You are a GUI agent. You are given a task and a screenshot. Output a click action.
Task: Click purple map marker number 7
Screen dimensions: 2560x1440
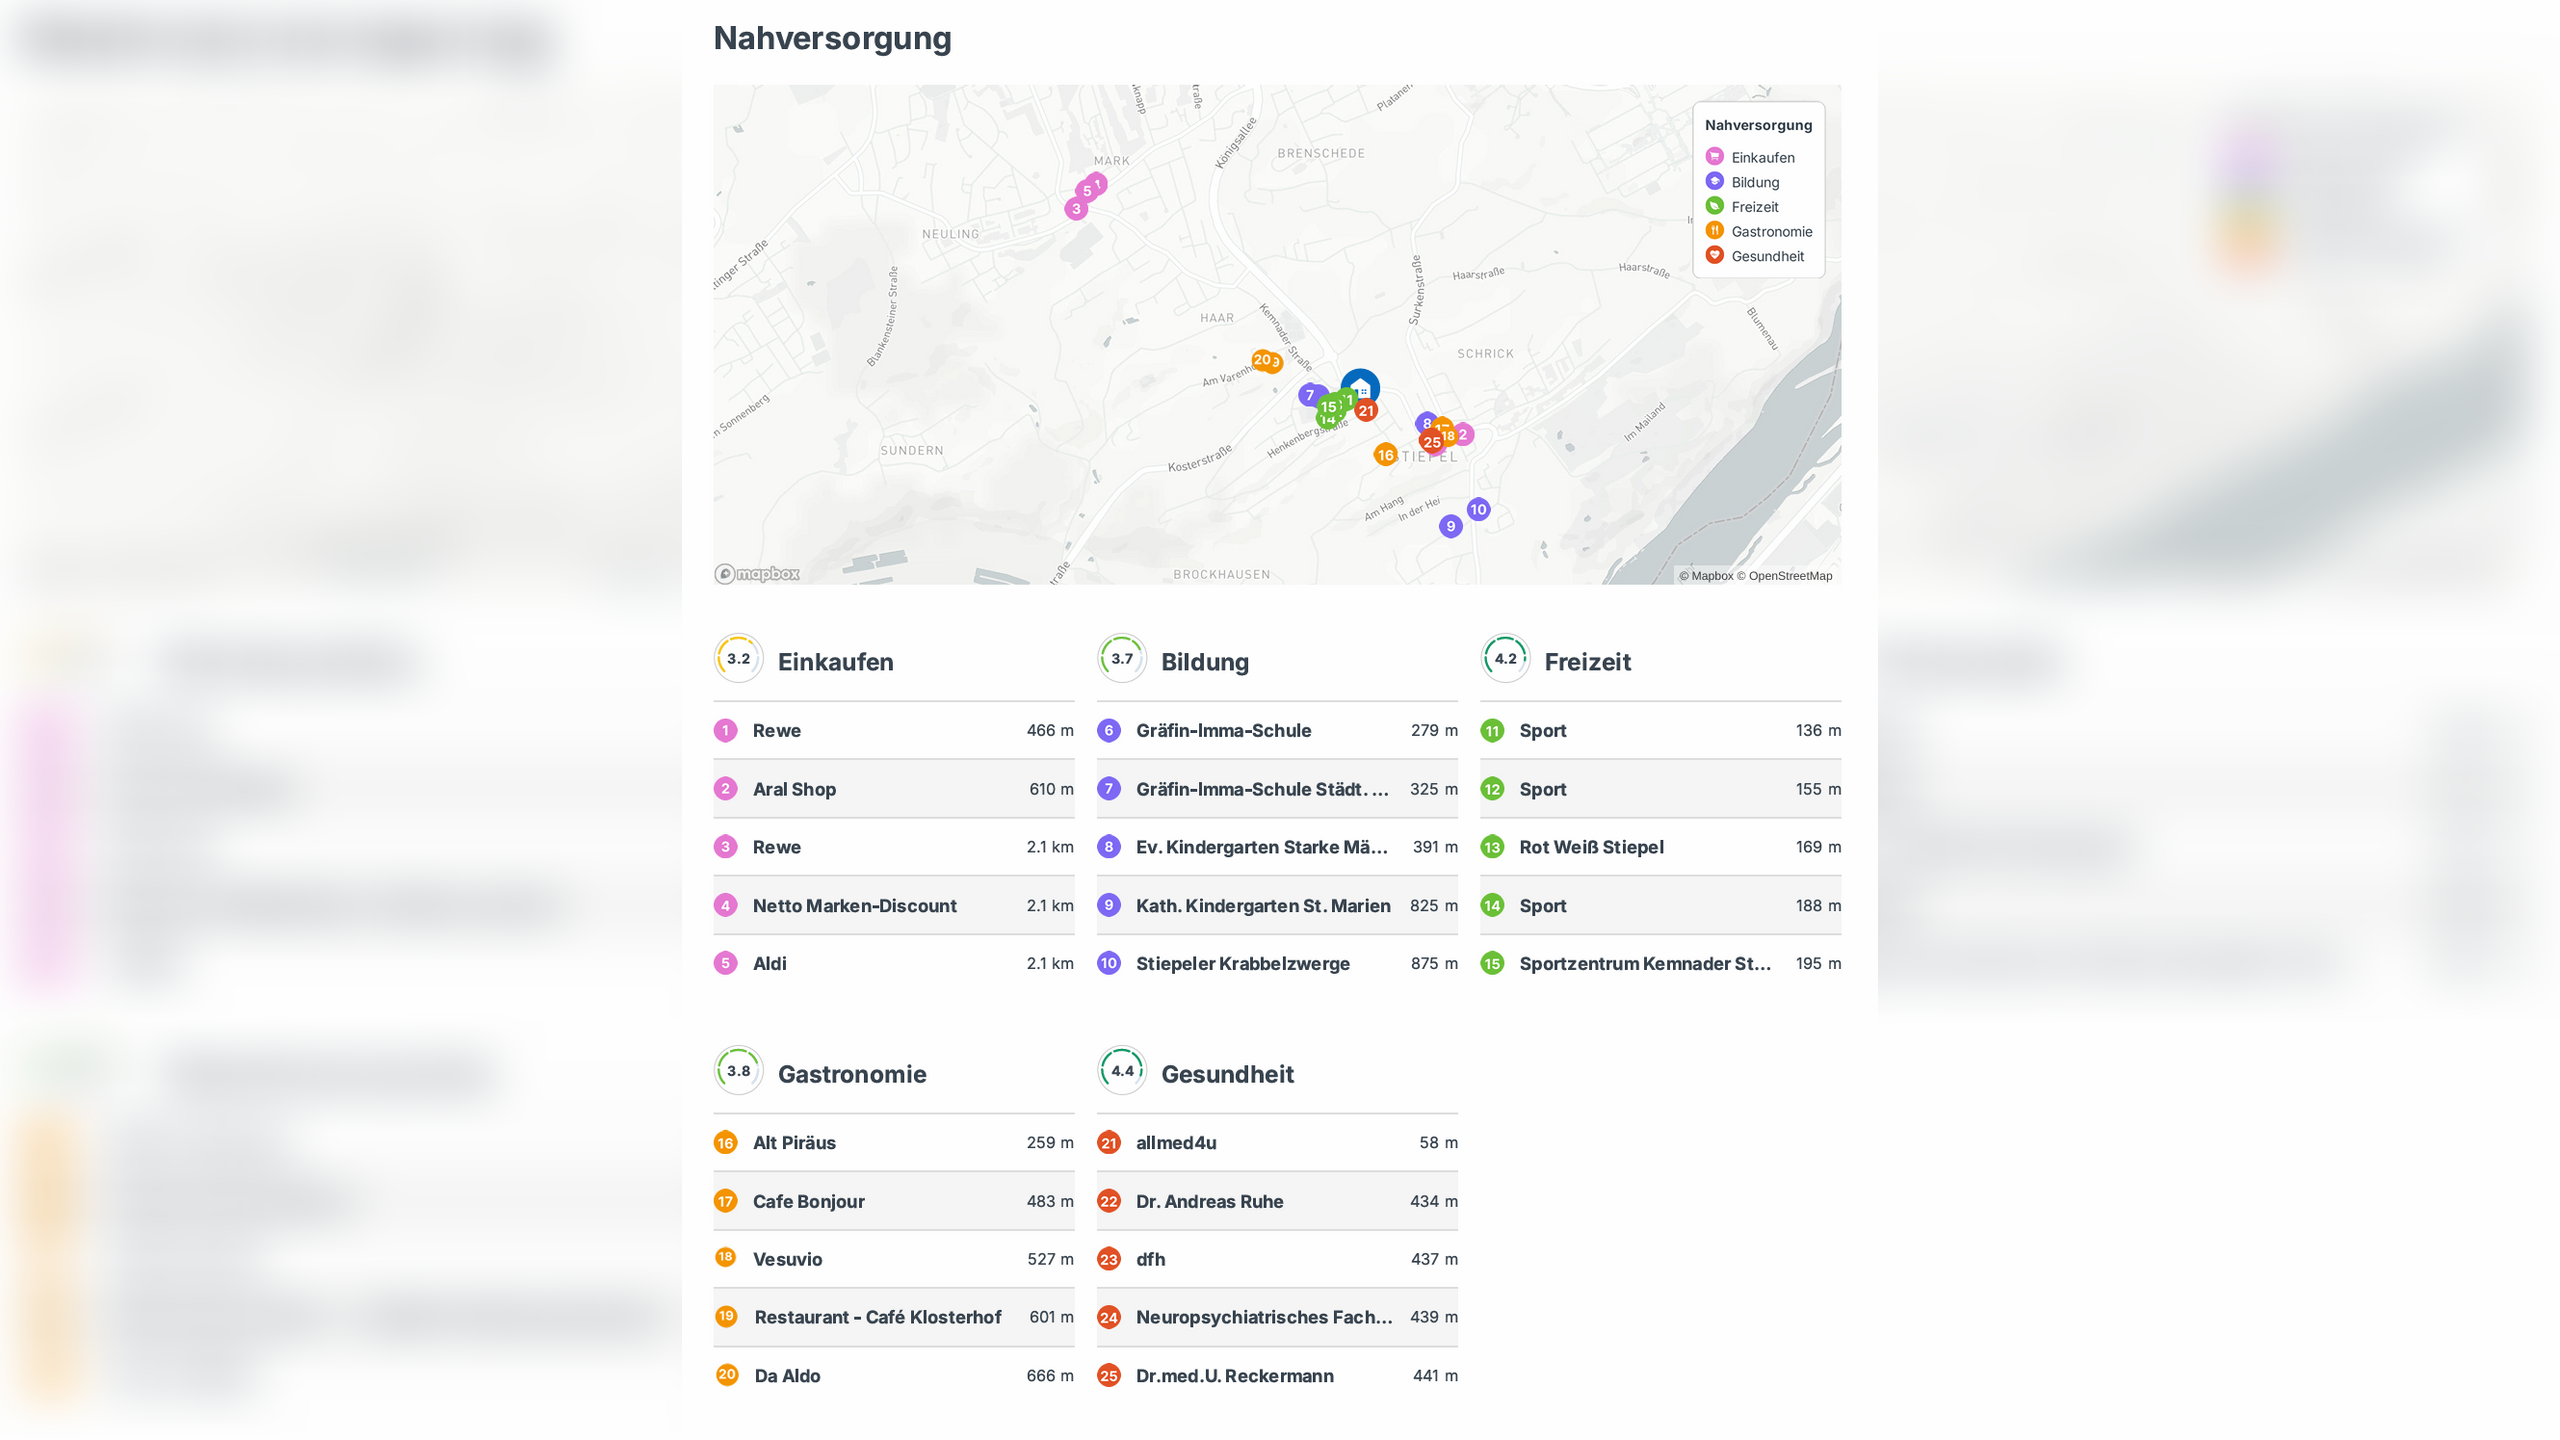(1309, 395)
